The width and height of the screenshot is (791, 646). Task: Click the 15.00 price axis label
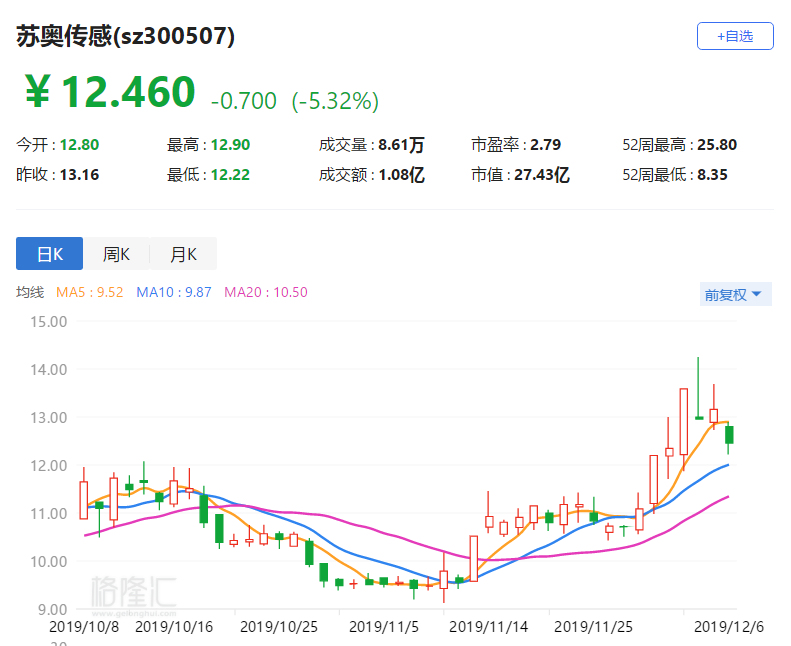click(48, 322)
